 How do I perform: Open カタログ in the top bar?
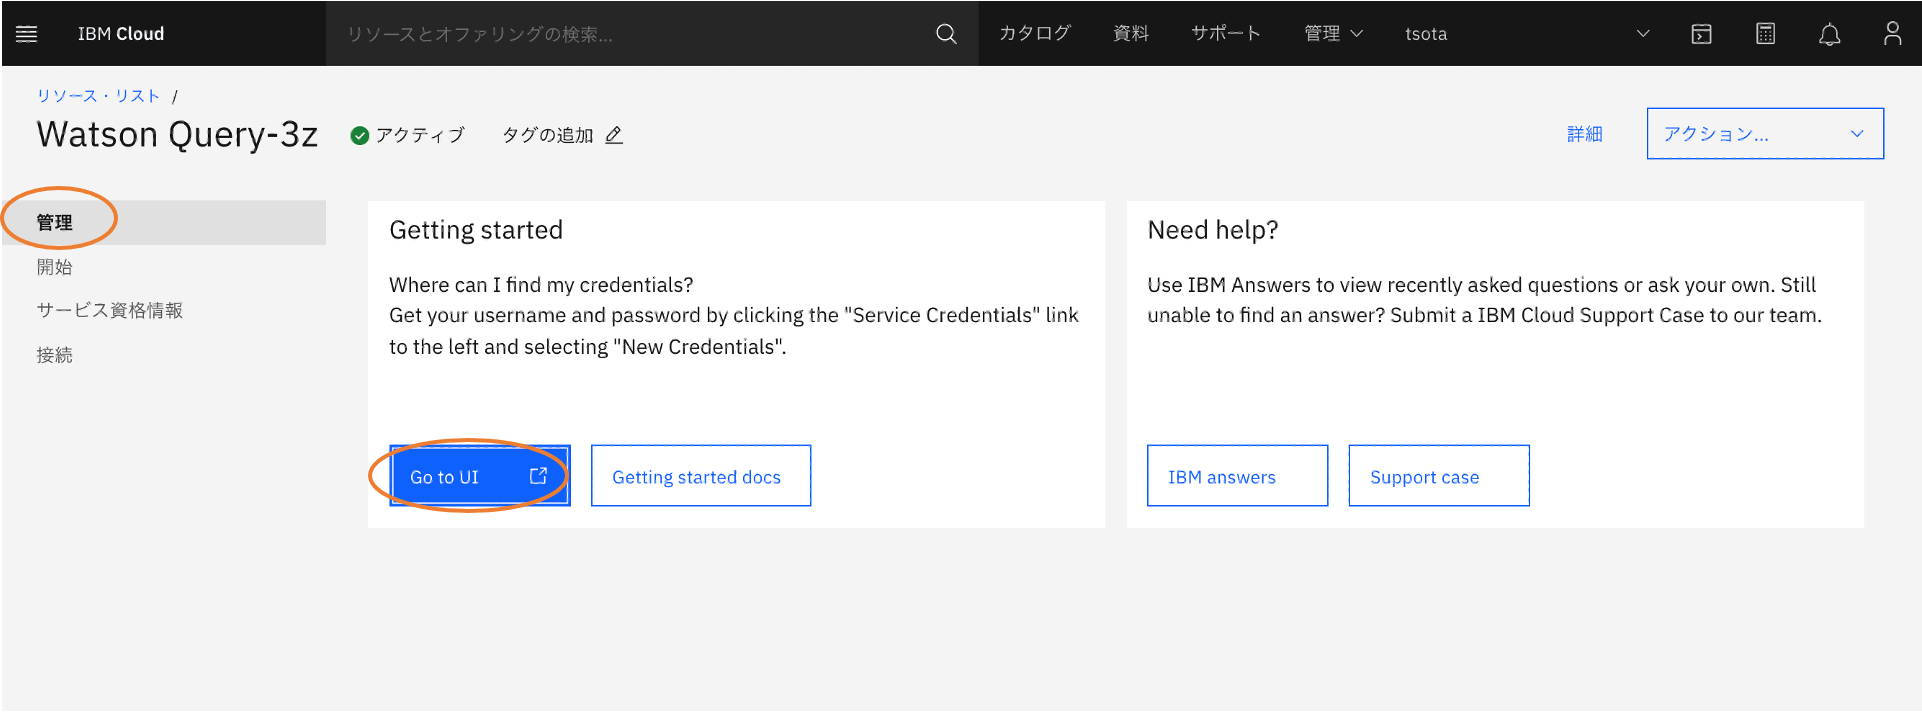click(x=1035, y=34)
